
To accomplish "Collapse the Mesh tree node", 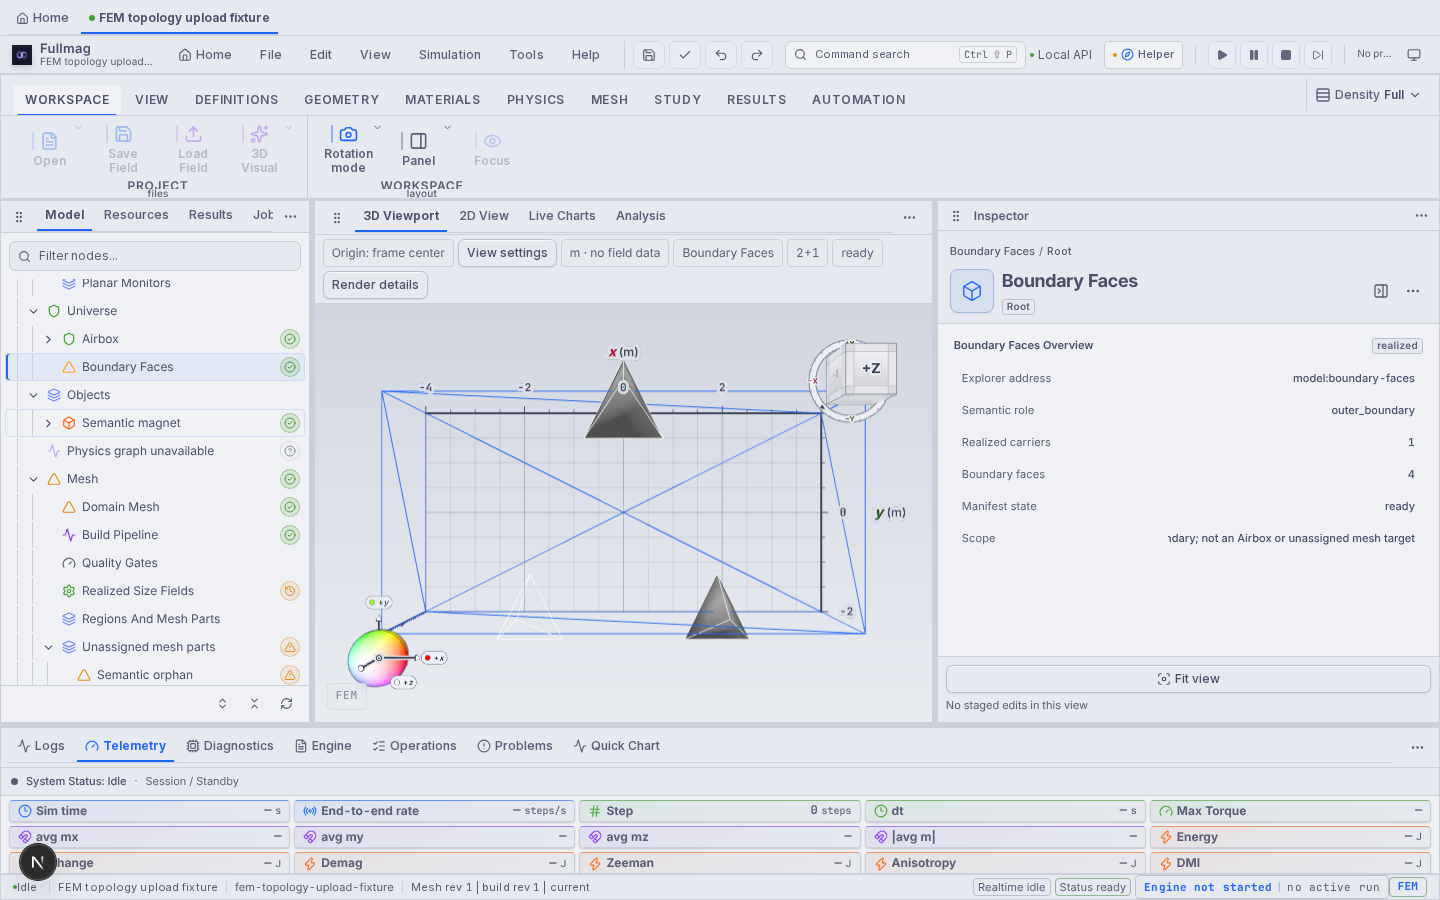I will [33, 479].
